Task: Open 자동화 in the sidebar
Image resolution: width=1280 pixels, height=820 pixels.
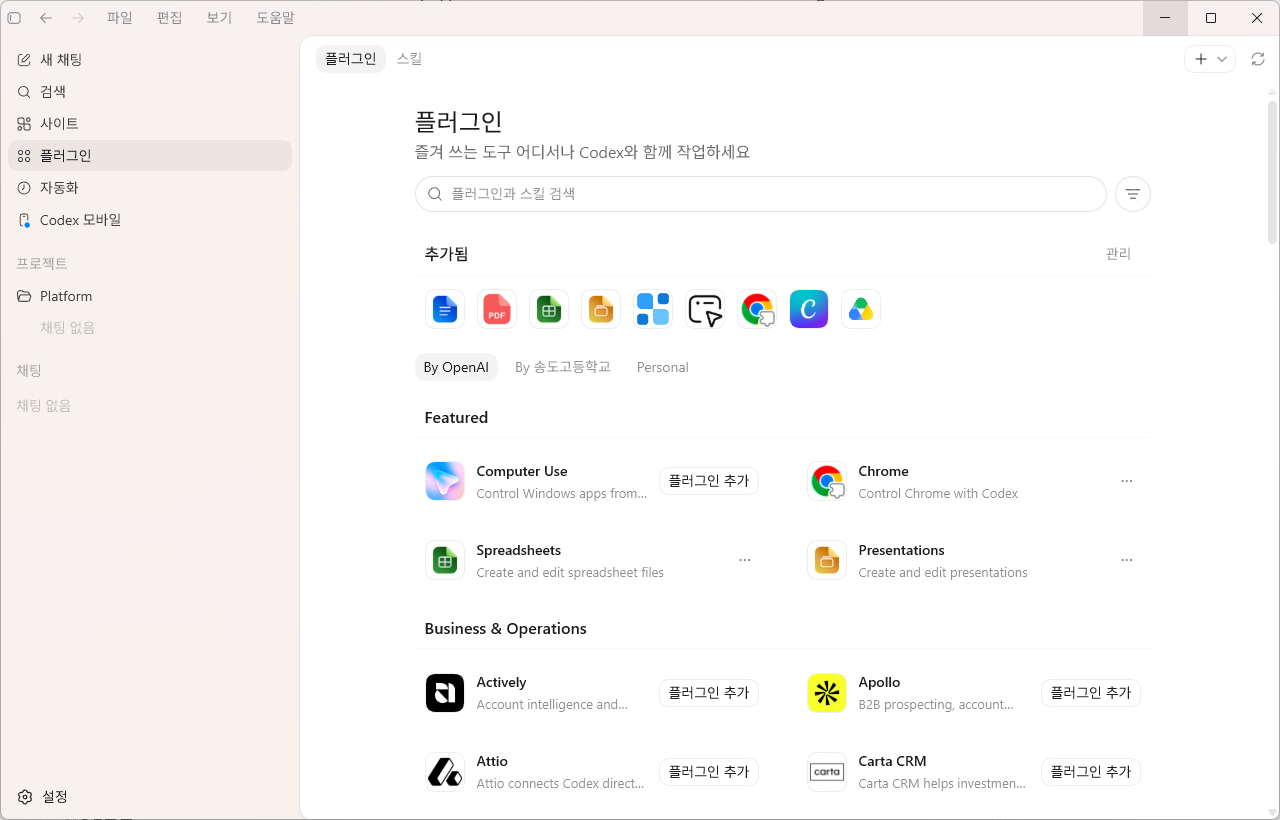Action: click(x=150, y=188)
